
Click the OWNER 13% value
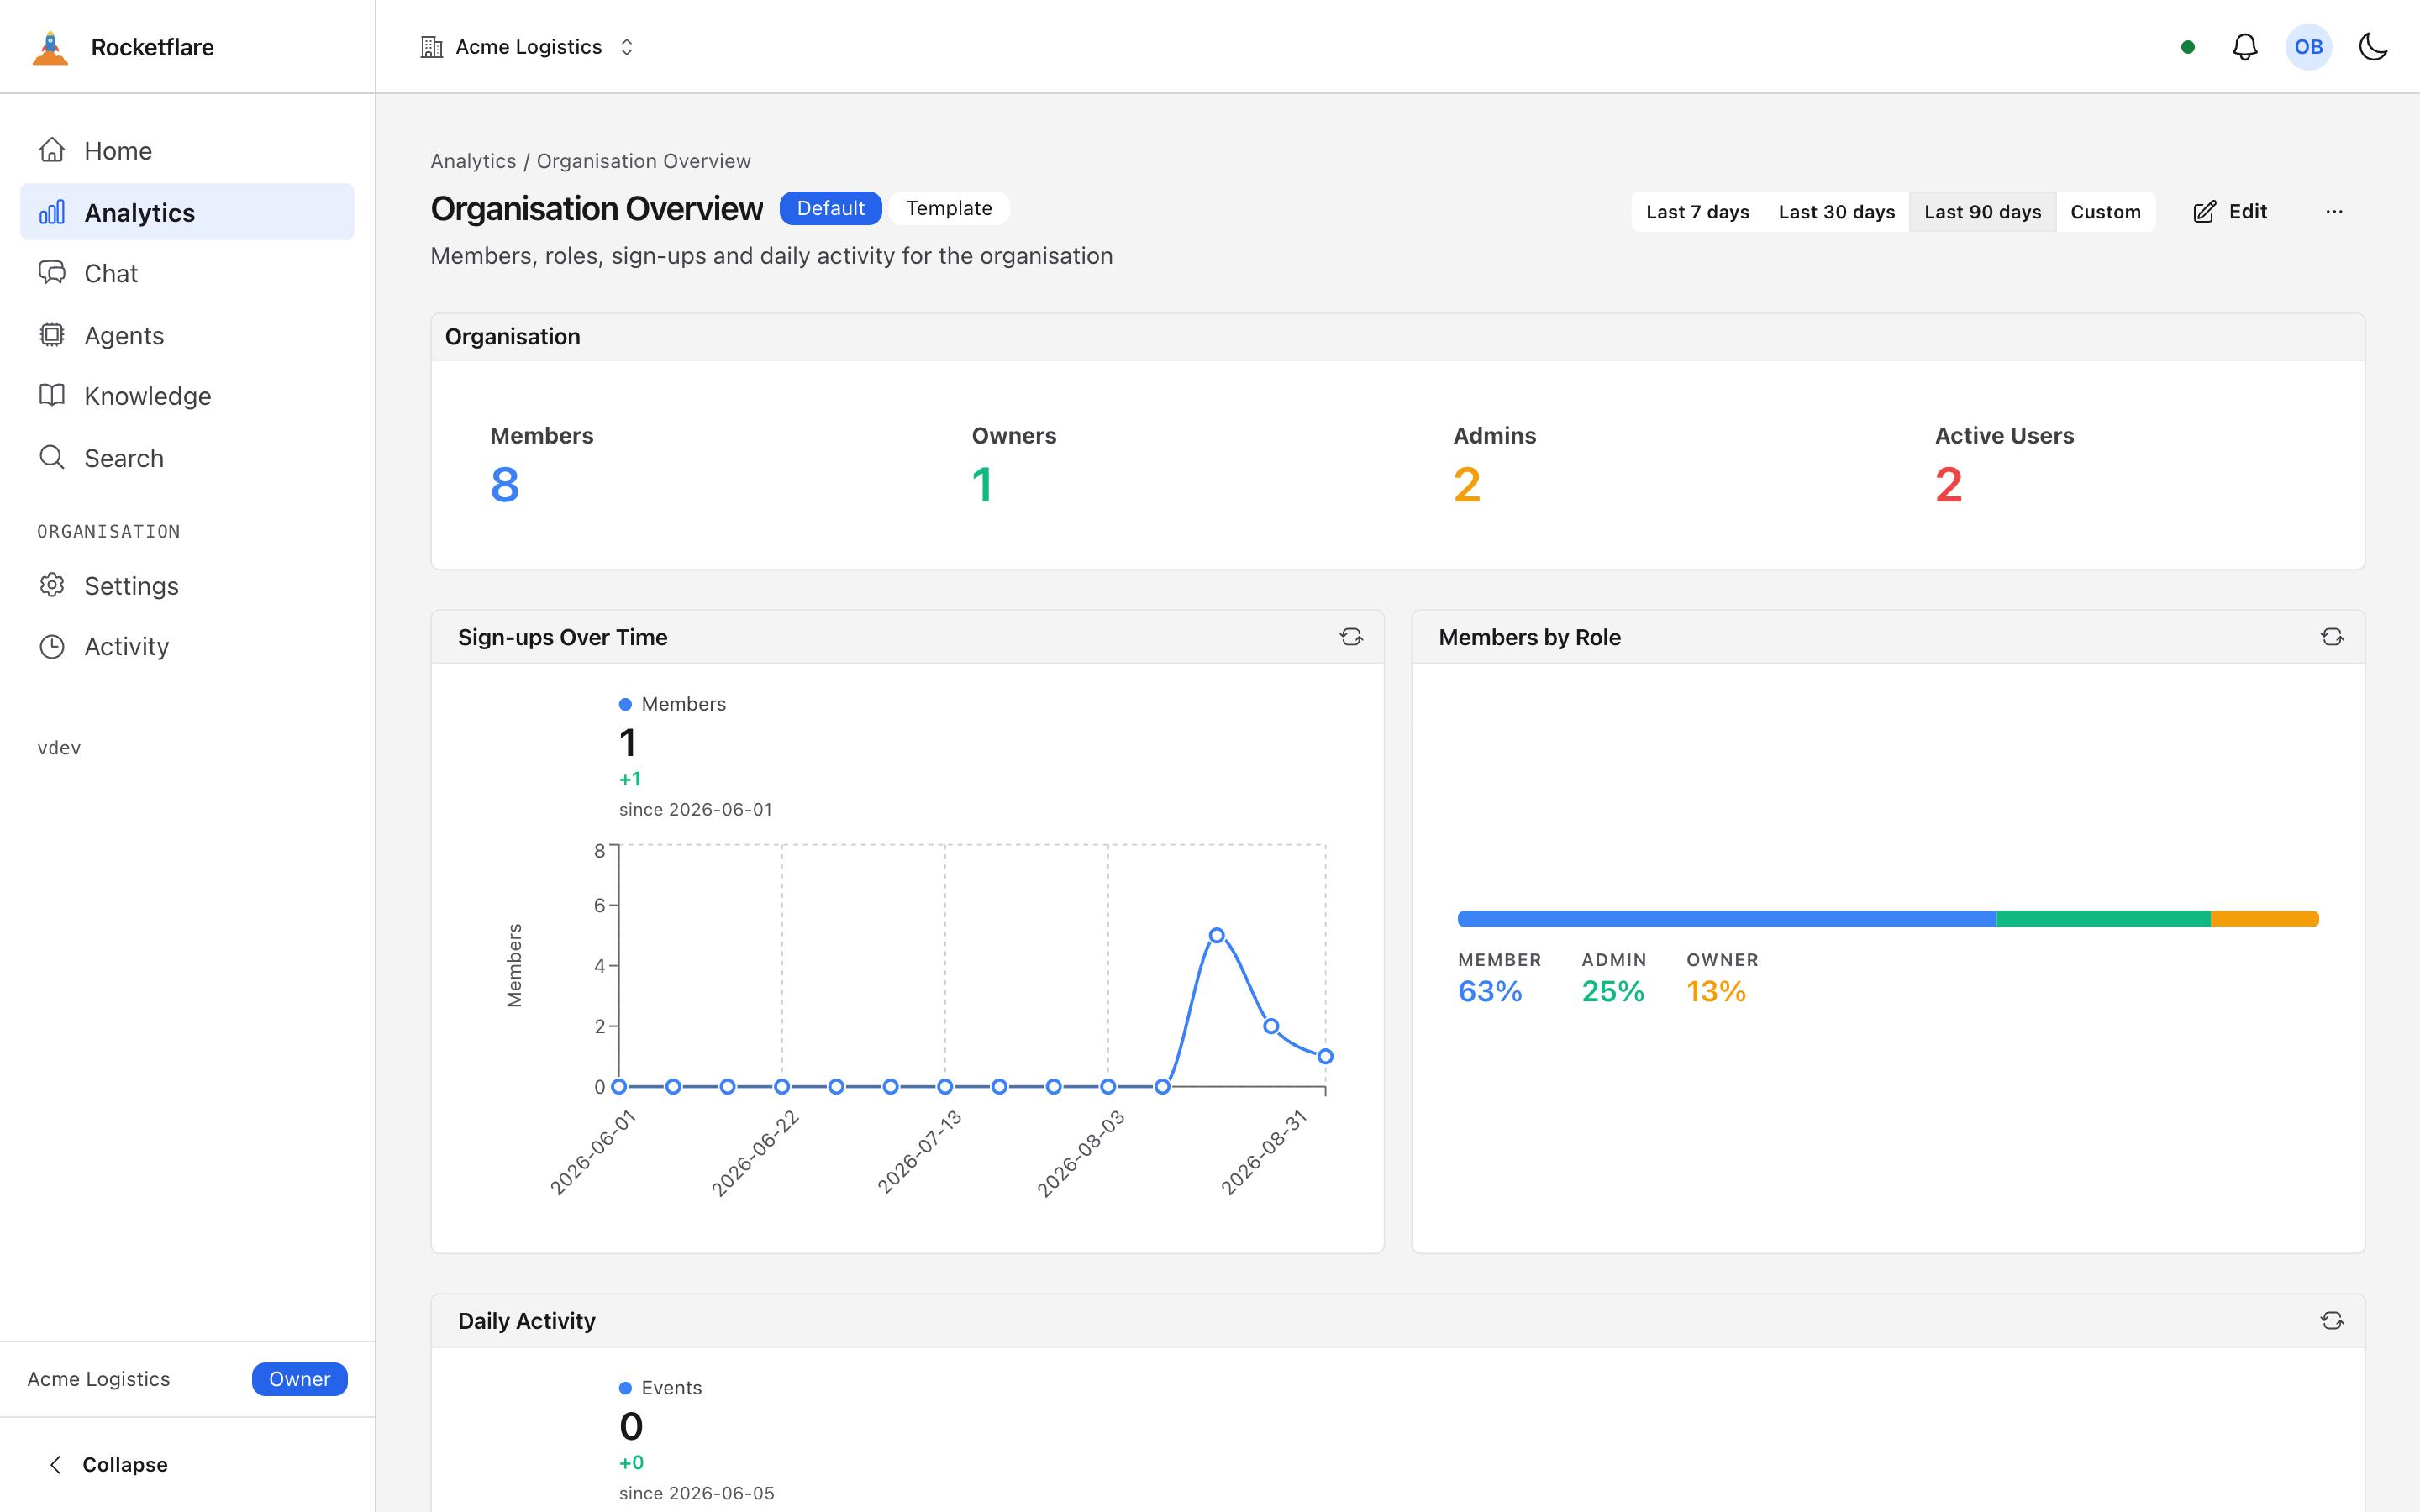coord(1716,991)
